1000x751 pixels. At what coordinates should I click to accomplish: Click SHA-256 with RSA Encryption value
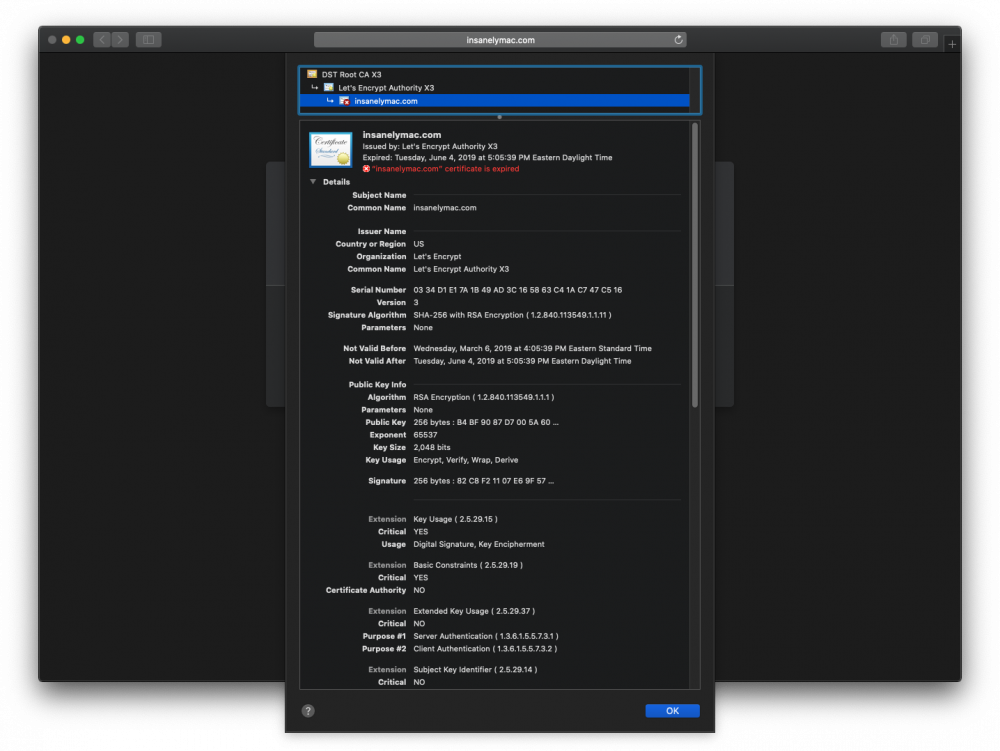[x=512, y=315]
